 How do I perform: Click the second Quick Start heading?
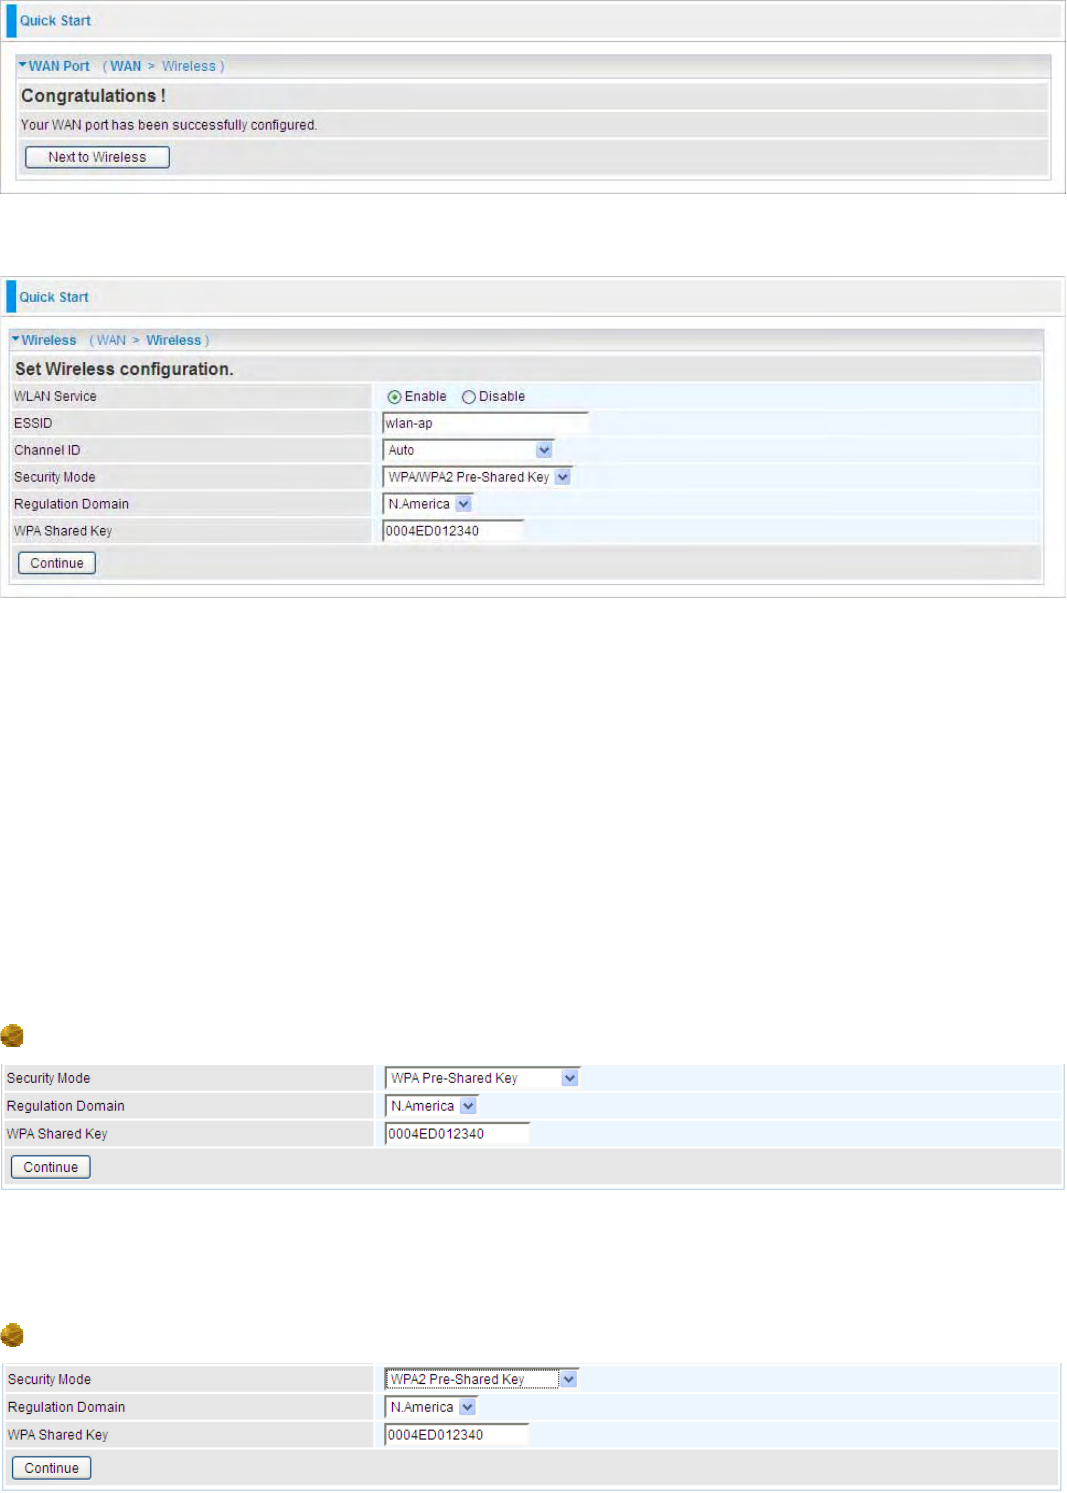pos(54,297)
